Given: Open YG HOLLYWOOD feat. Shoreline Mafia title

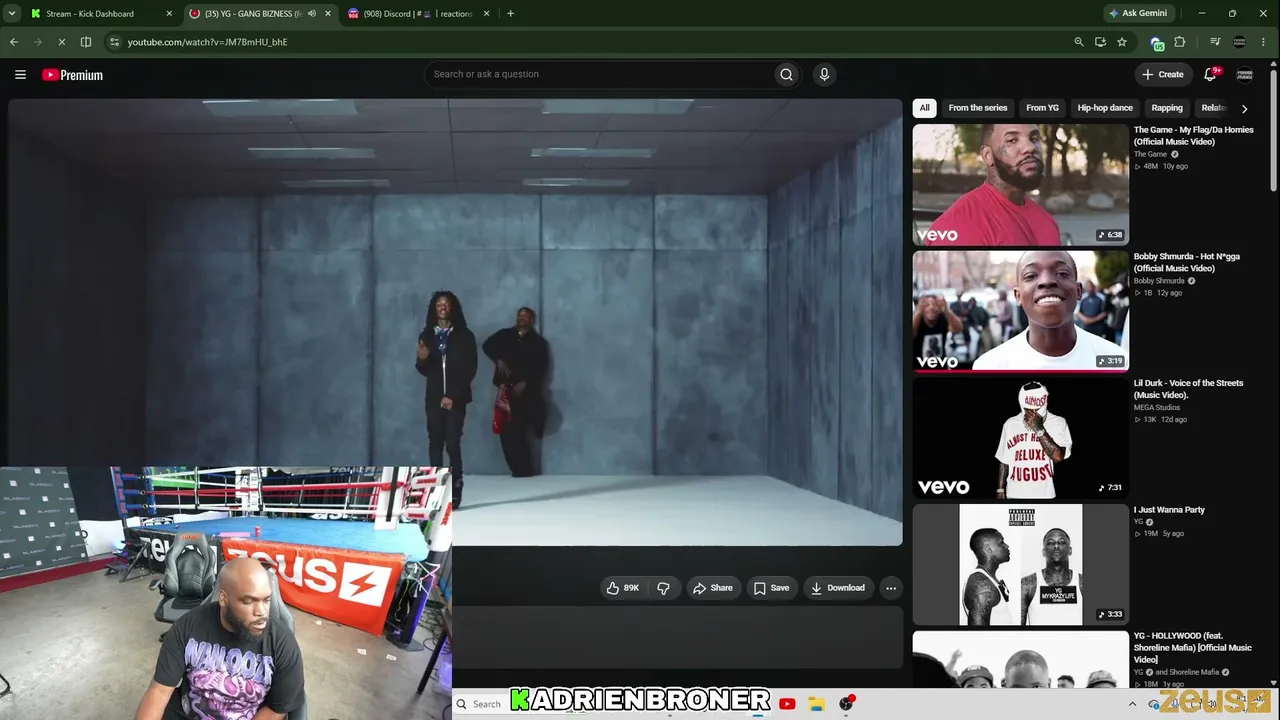Looking at the screenshot, I should (x=1193, y=648).
